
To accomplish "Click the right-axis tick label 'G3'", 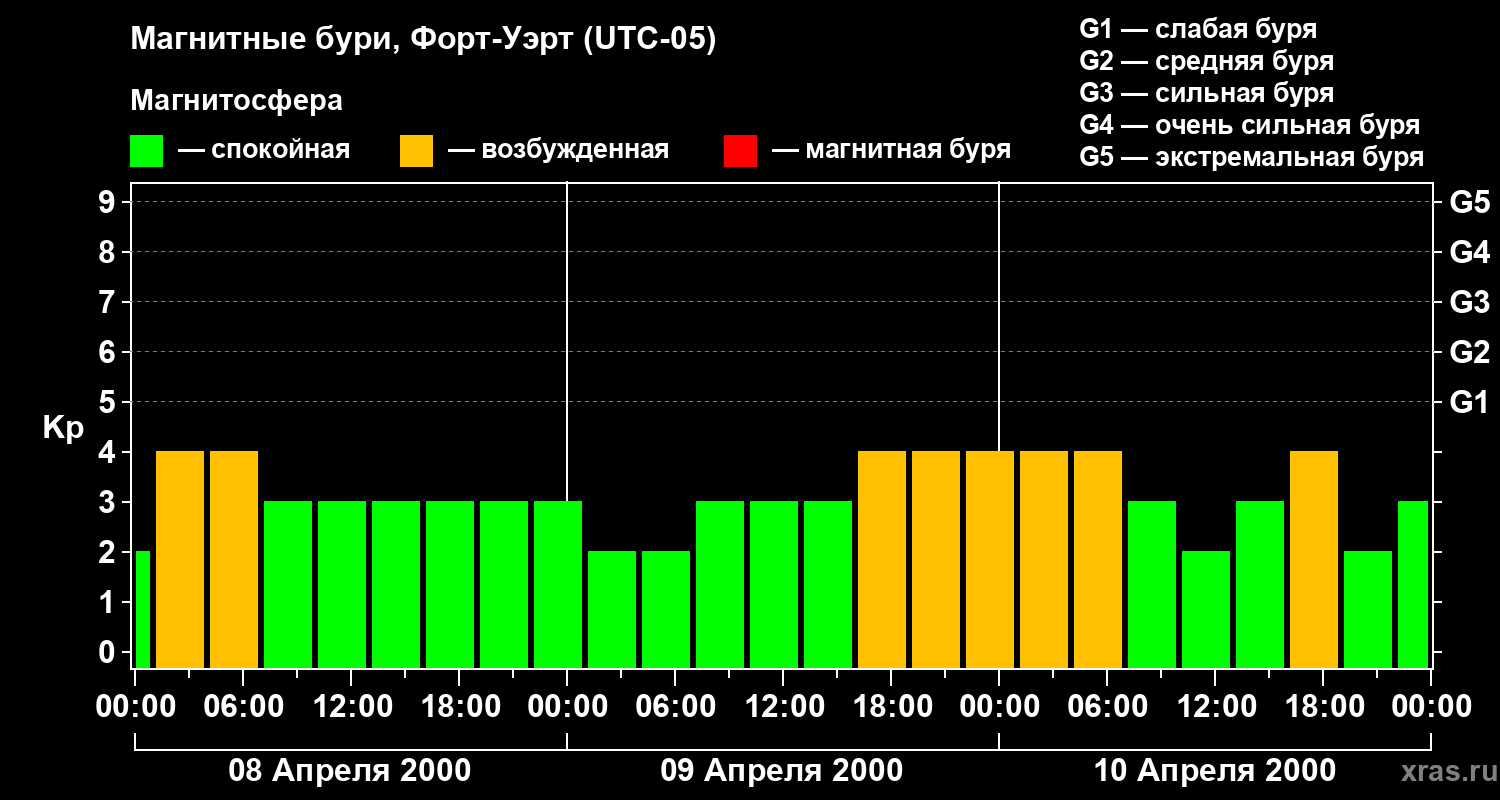I will 1469,302.
